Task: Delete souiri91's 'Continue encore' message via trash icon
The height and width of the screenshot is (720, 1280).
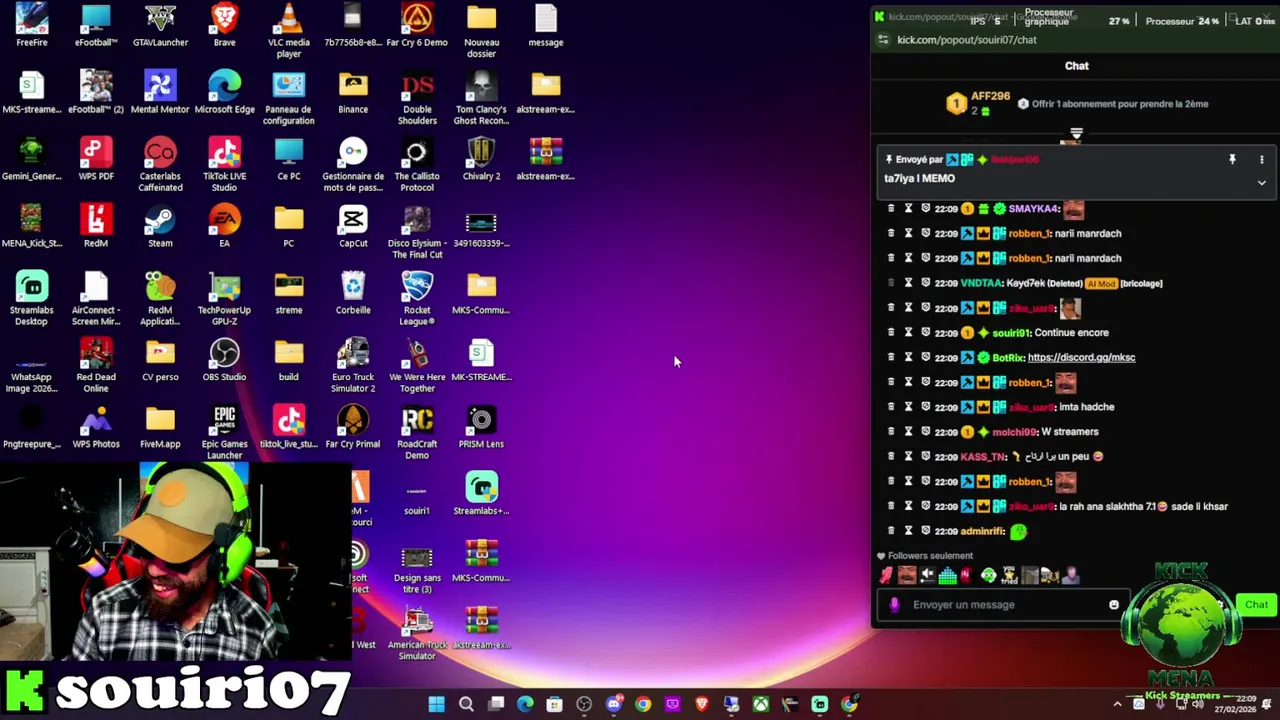Action: pos(891,332)
